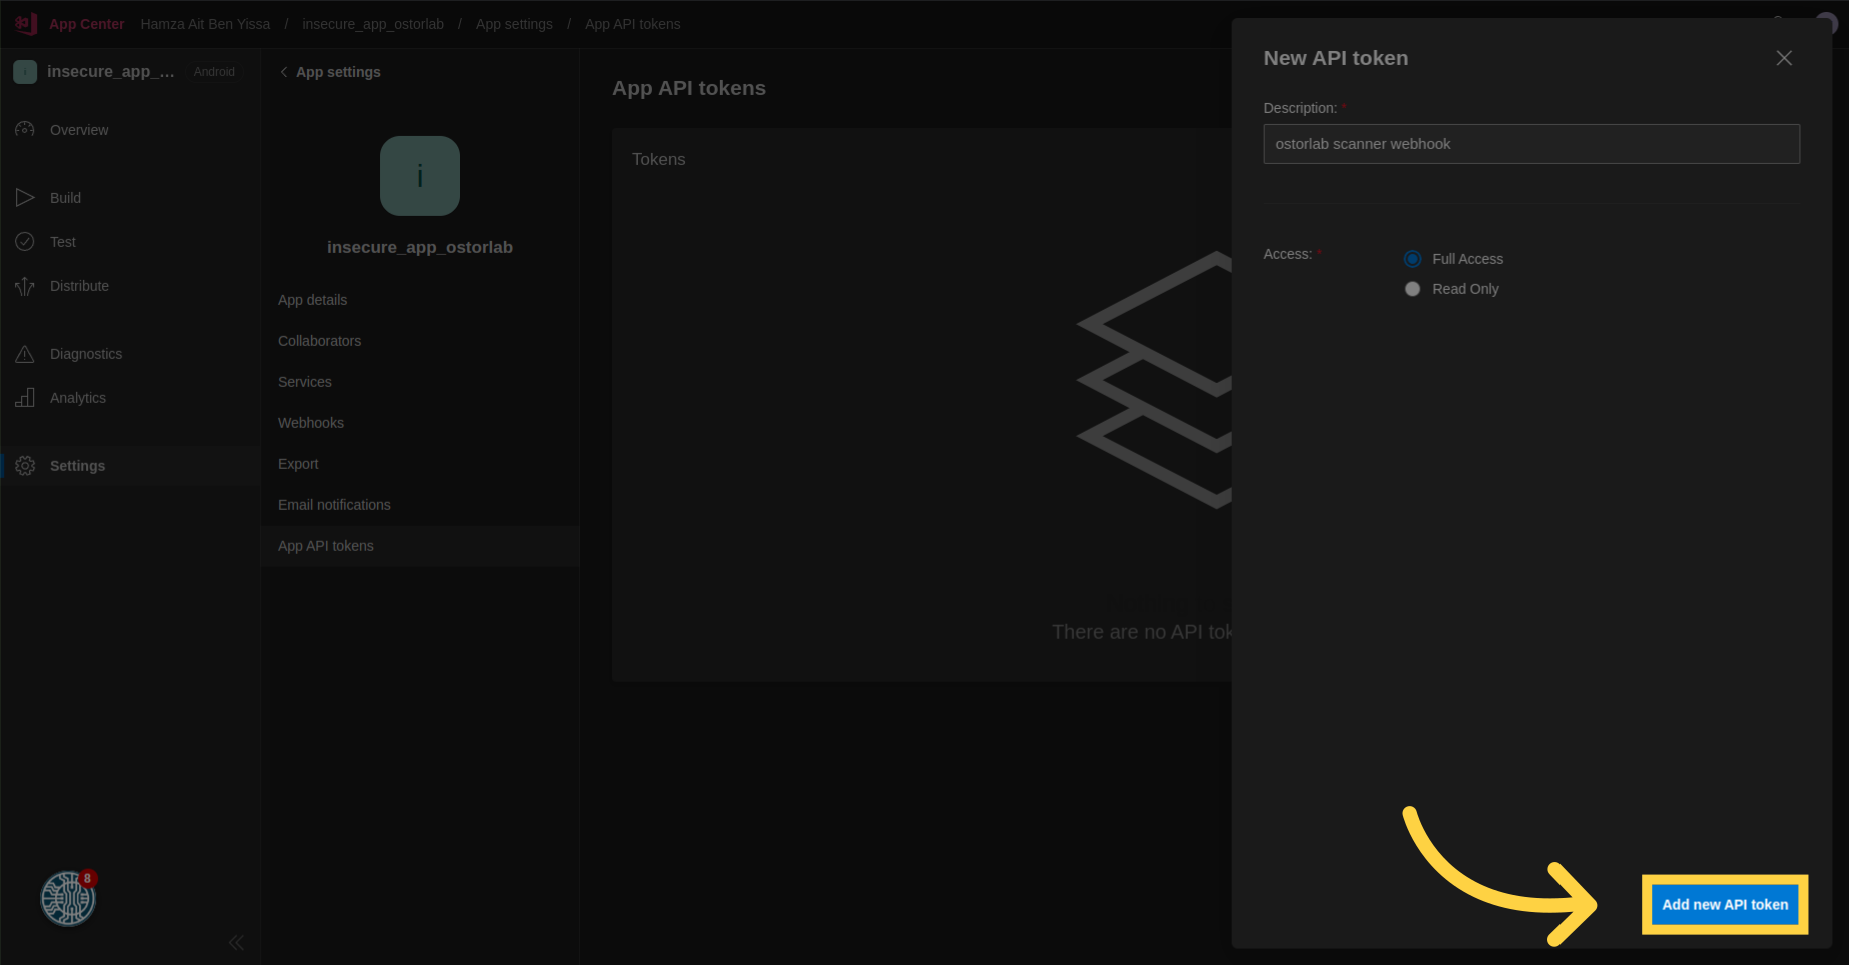Collapse the sidebar with double chevron
The width and height of the screenshot is (1849, 965).
(x=236, y=942)
